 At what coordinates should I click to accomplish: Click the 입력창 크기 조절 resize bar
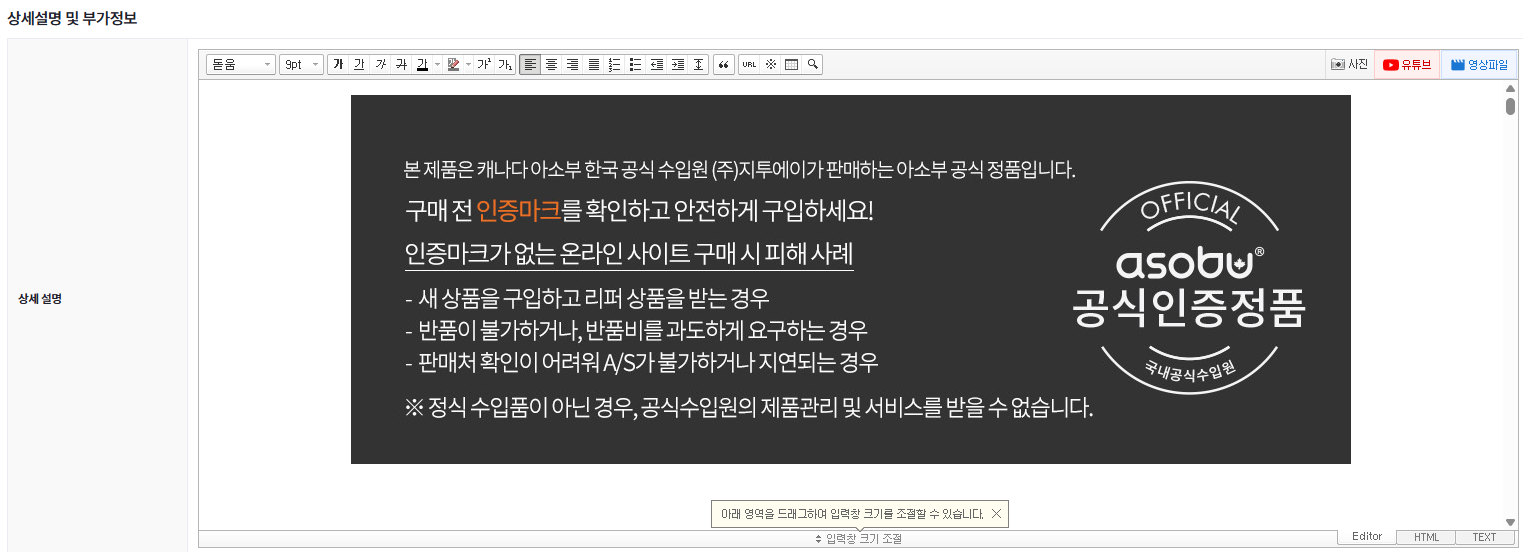[858, 539]
